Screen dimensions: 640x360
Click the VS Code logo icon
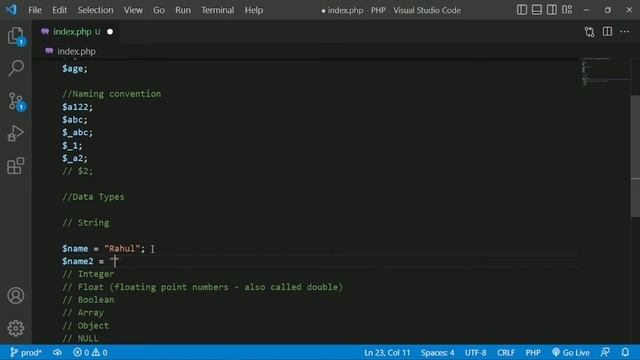pos(11,9)
